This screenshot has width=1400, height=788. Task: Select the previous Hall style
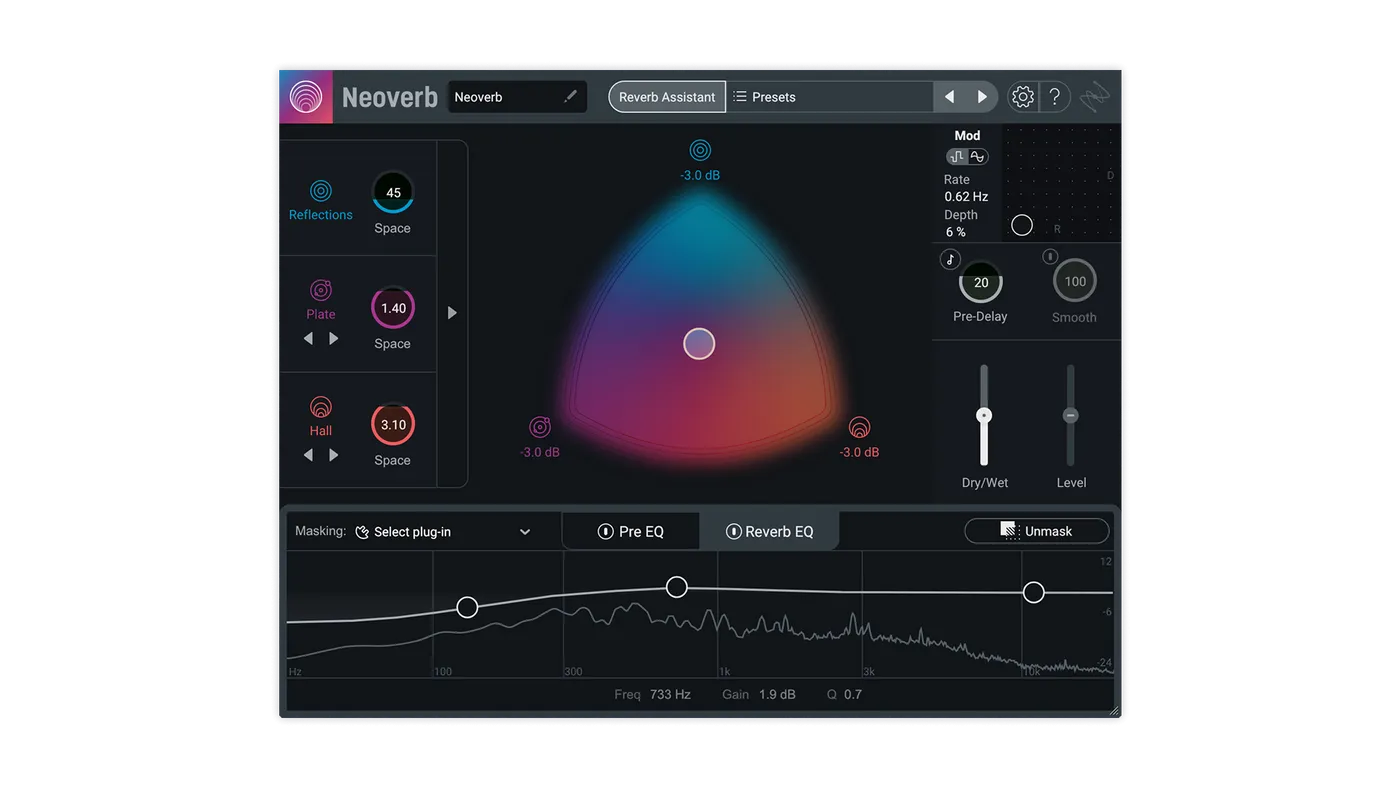(x=308, y=455)
